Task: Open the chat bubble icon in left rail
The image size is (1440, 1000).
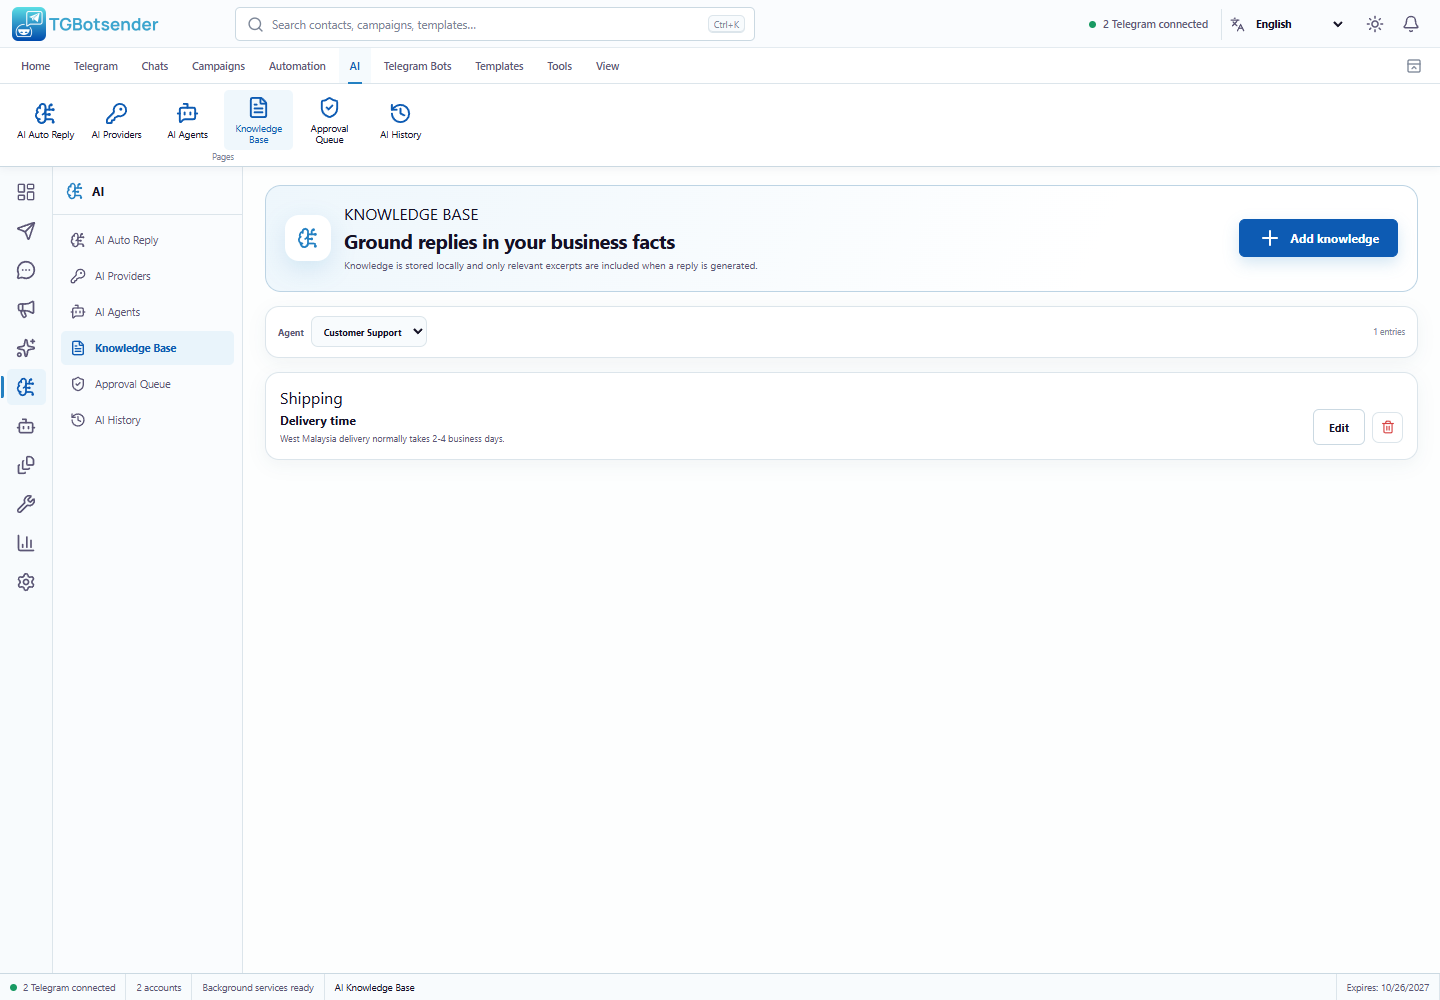Action: [x=26, y=270]
